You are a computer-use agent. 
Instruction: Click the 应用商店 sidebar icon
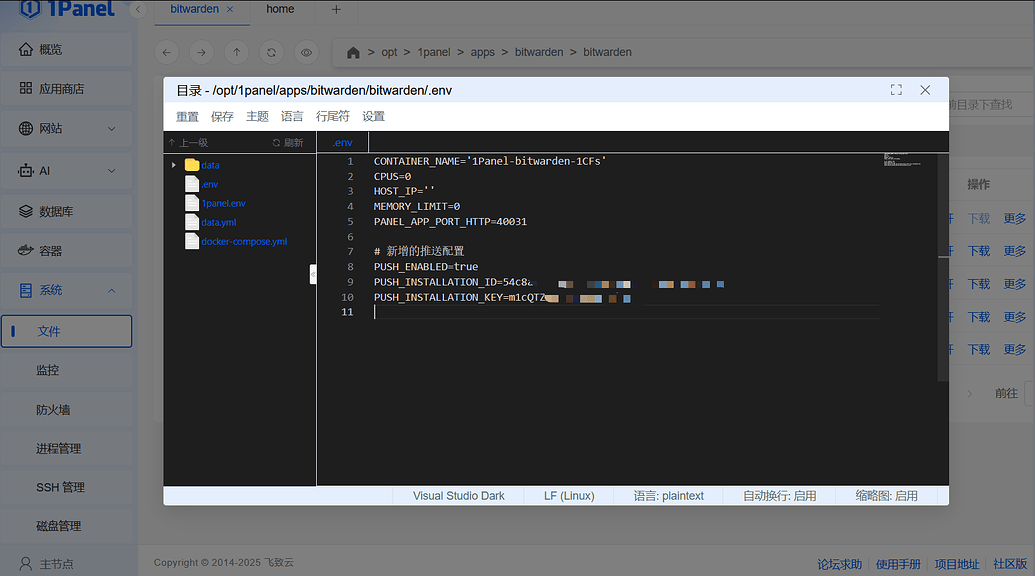point(26,89)
